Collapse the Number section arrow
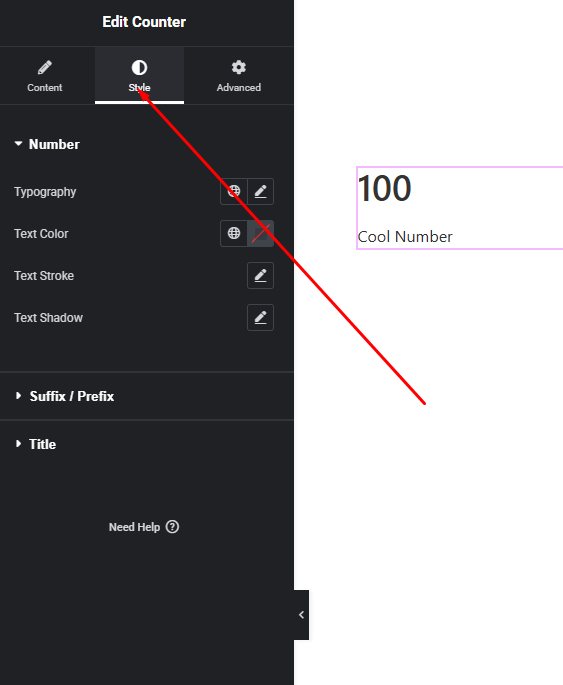 pyautogui.click(x=18, y=144)
